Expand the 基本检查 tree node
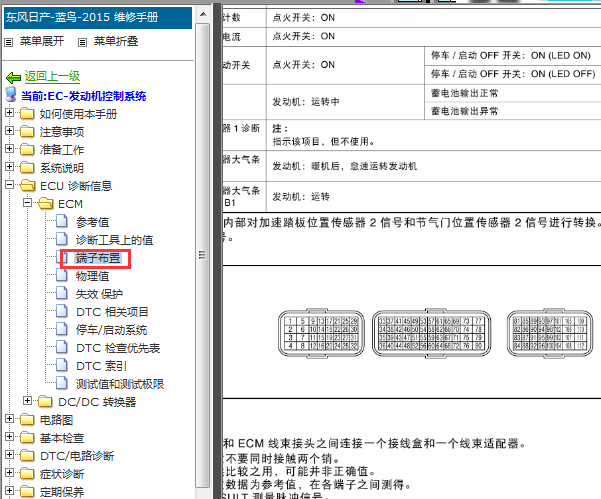This screenshot has height=499, width=601. coord(10,437)
